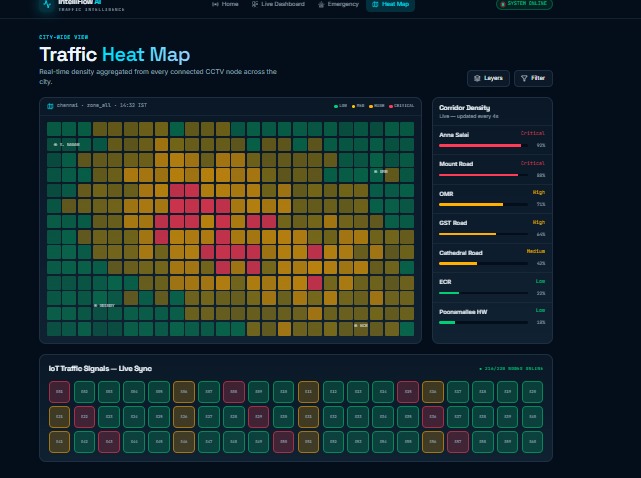Click the Medium tag on Cathedral Road
This screenshot has width=641, height=478.
click(x=536, y=251)
